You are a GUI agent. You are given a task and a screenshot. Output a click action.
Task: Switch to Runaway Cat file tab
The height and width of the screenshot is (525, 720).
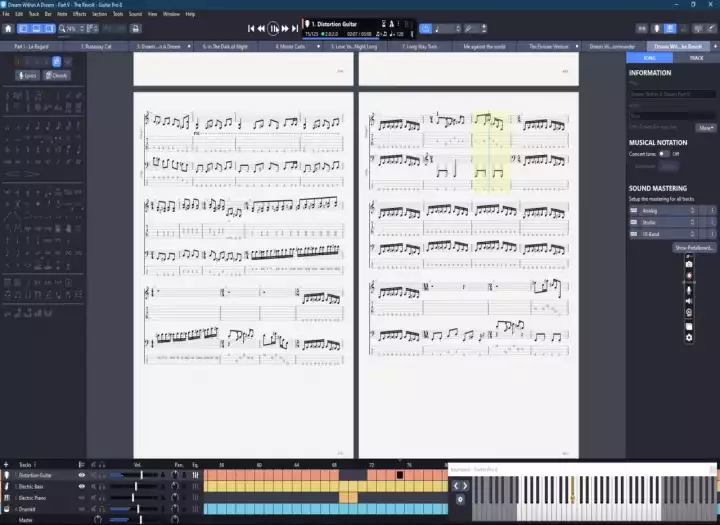pyautogui.click(x=96, y=46)
